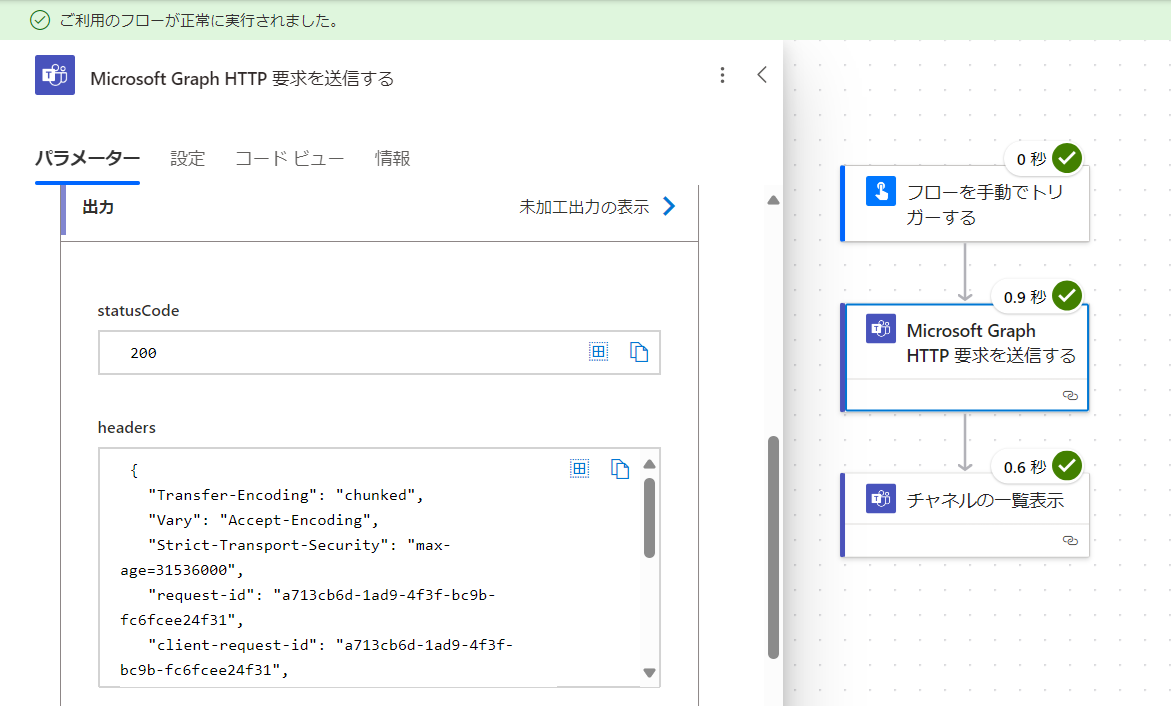Click the headers box scroll up arrow

point(650,465)
